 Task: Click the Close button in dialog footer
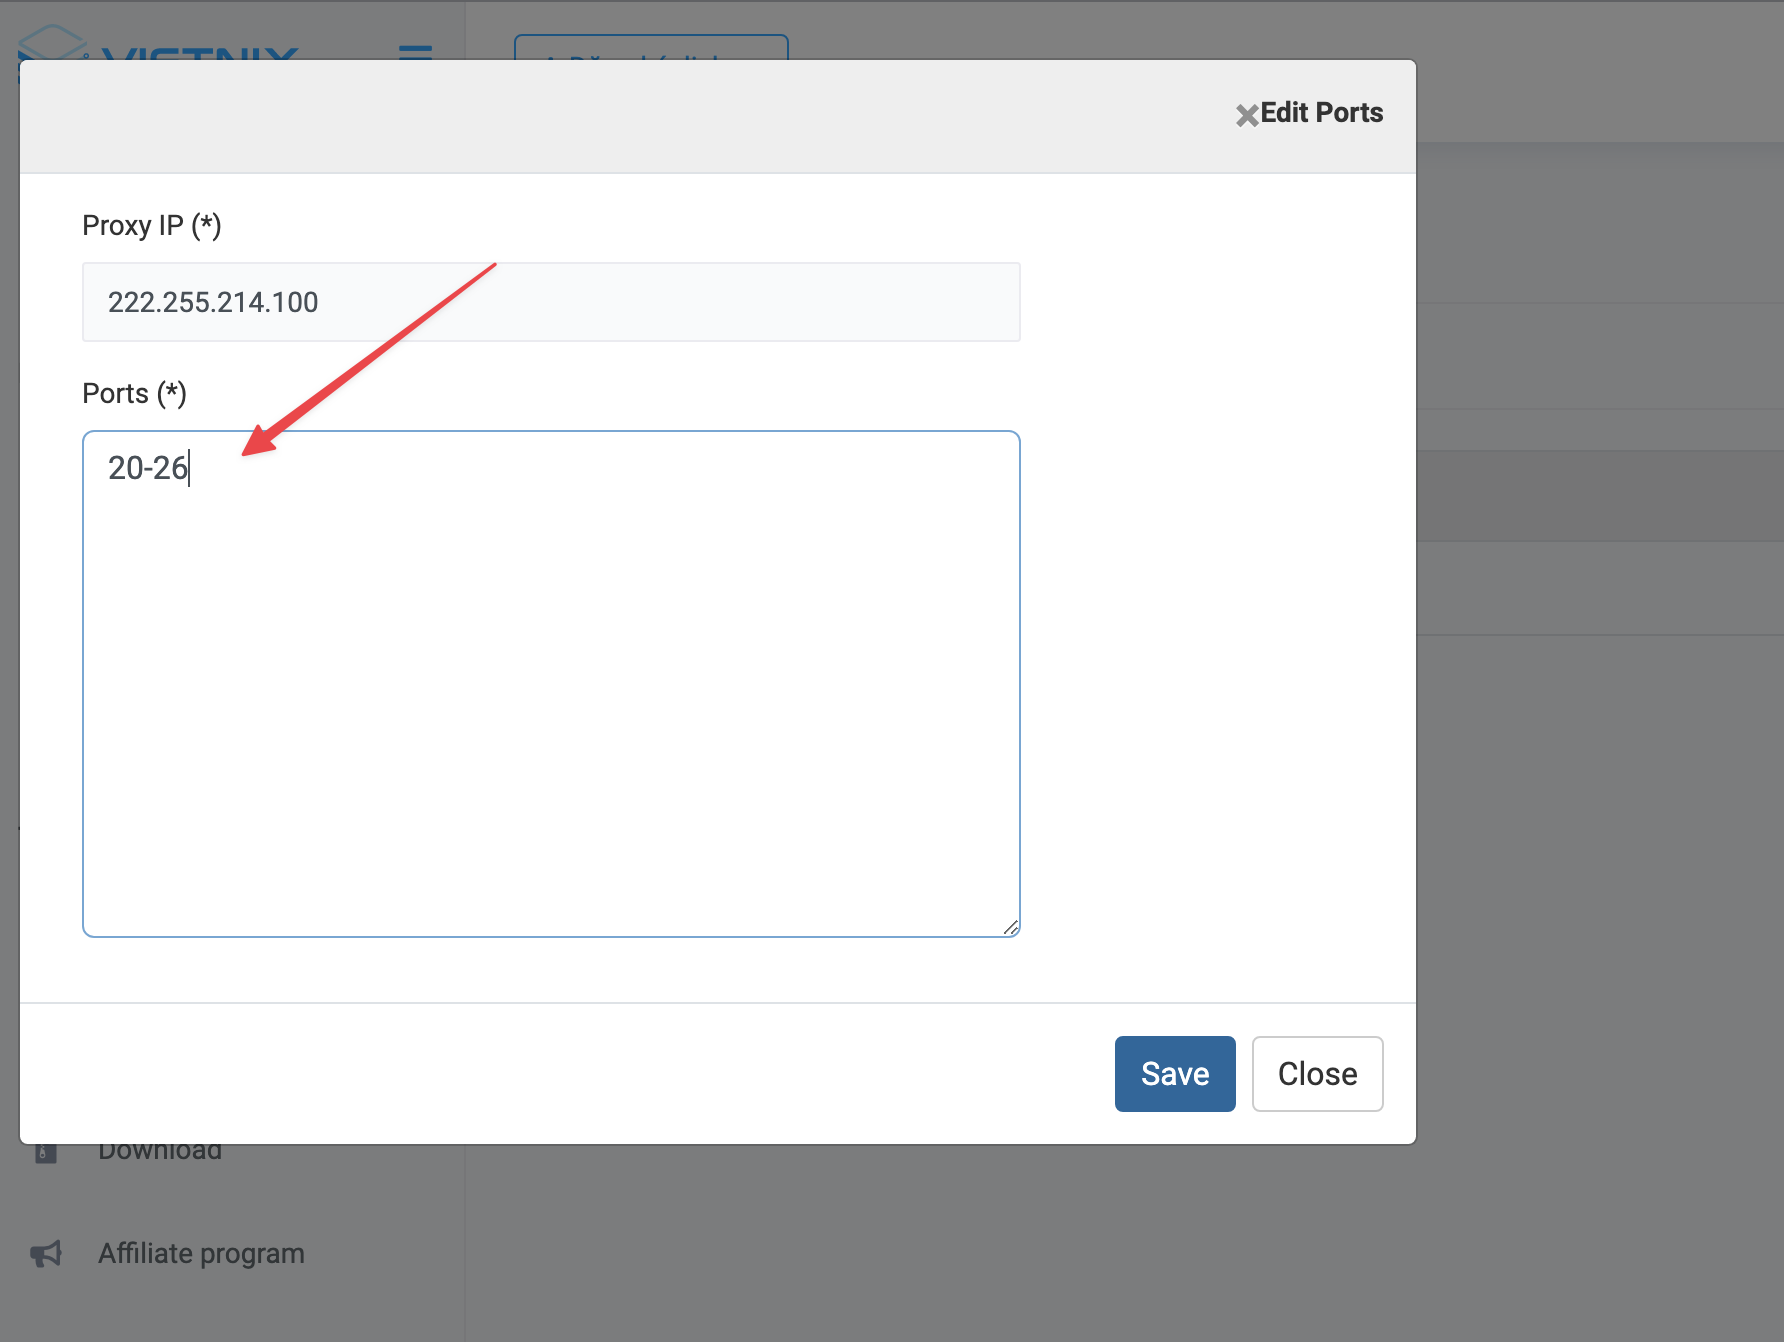[x=1317, y=1073]
